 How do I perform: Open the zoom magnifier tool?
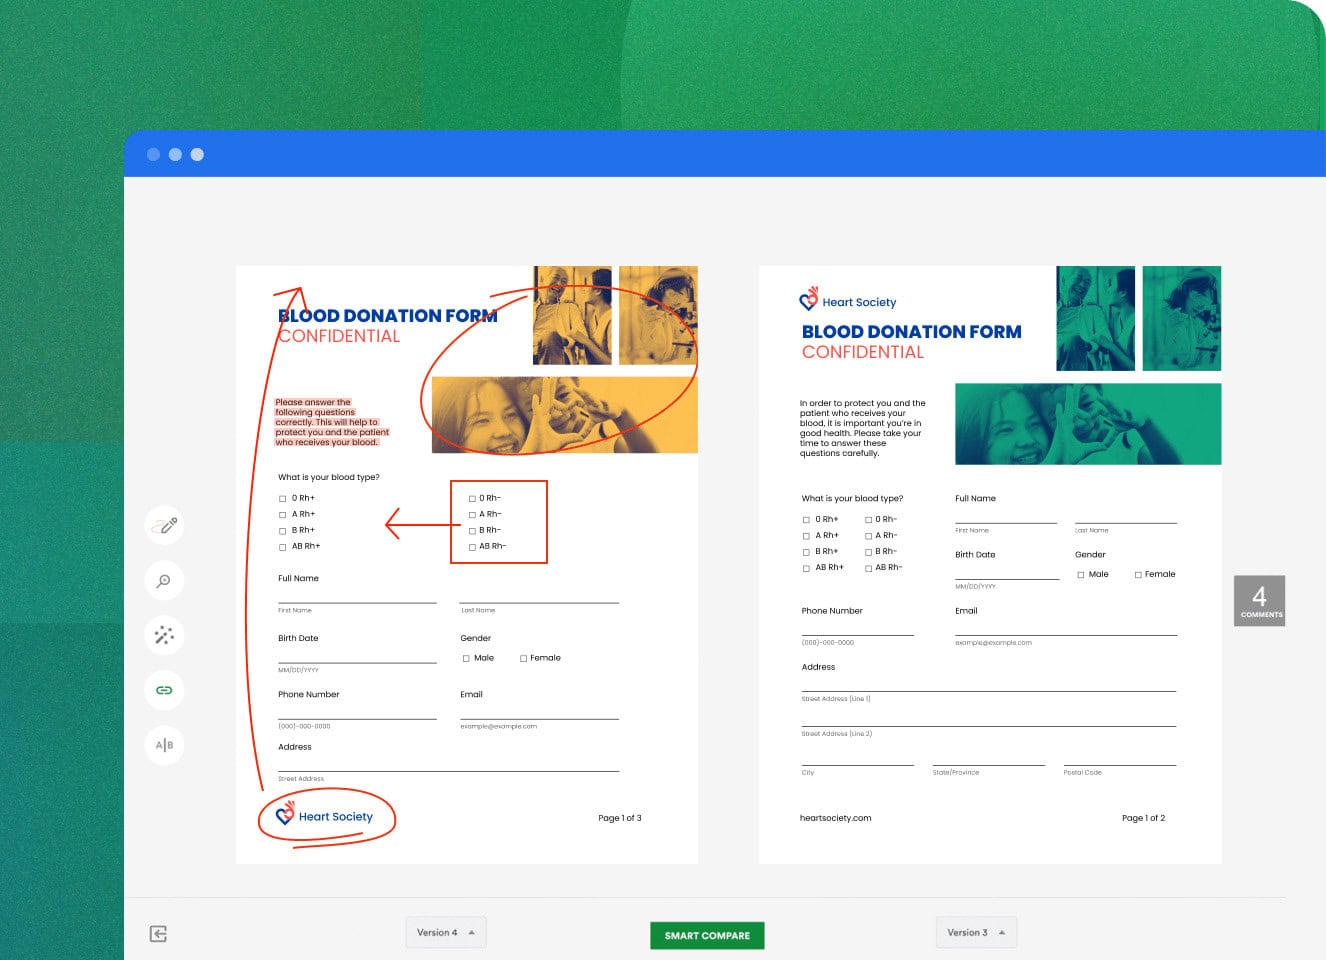click(164, 580)
